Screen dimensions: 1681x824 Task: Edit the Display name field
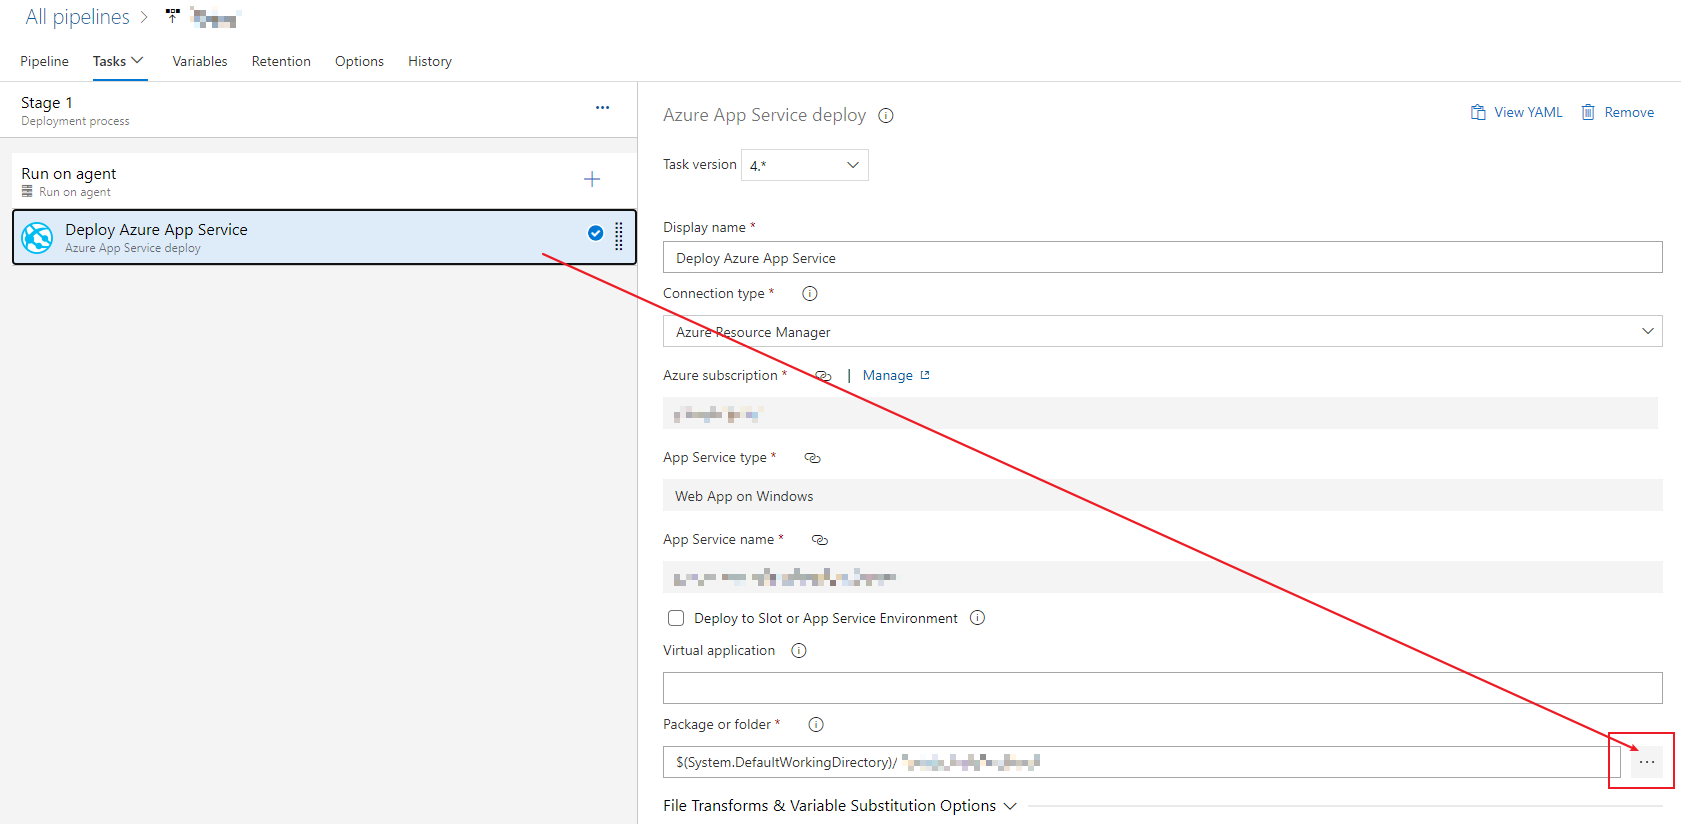[x=1162, y=257]
